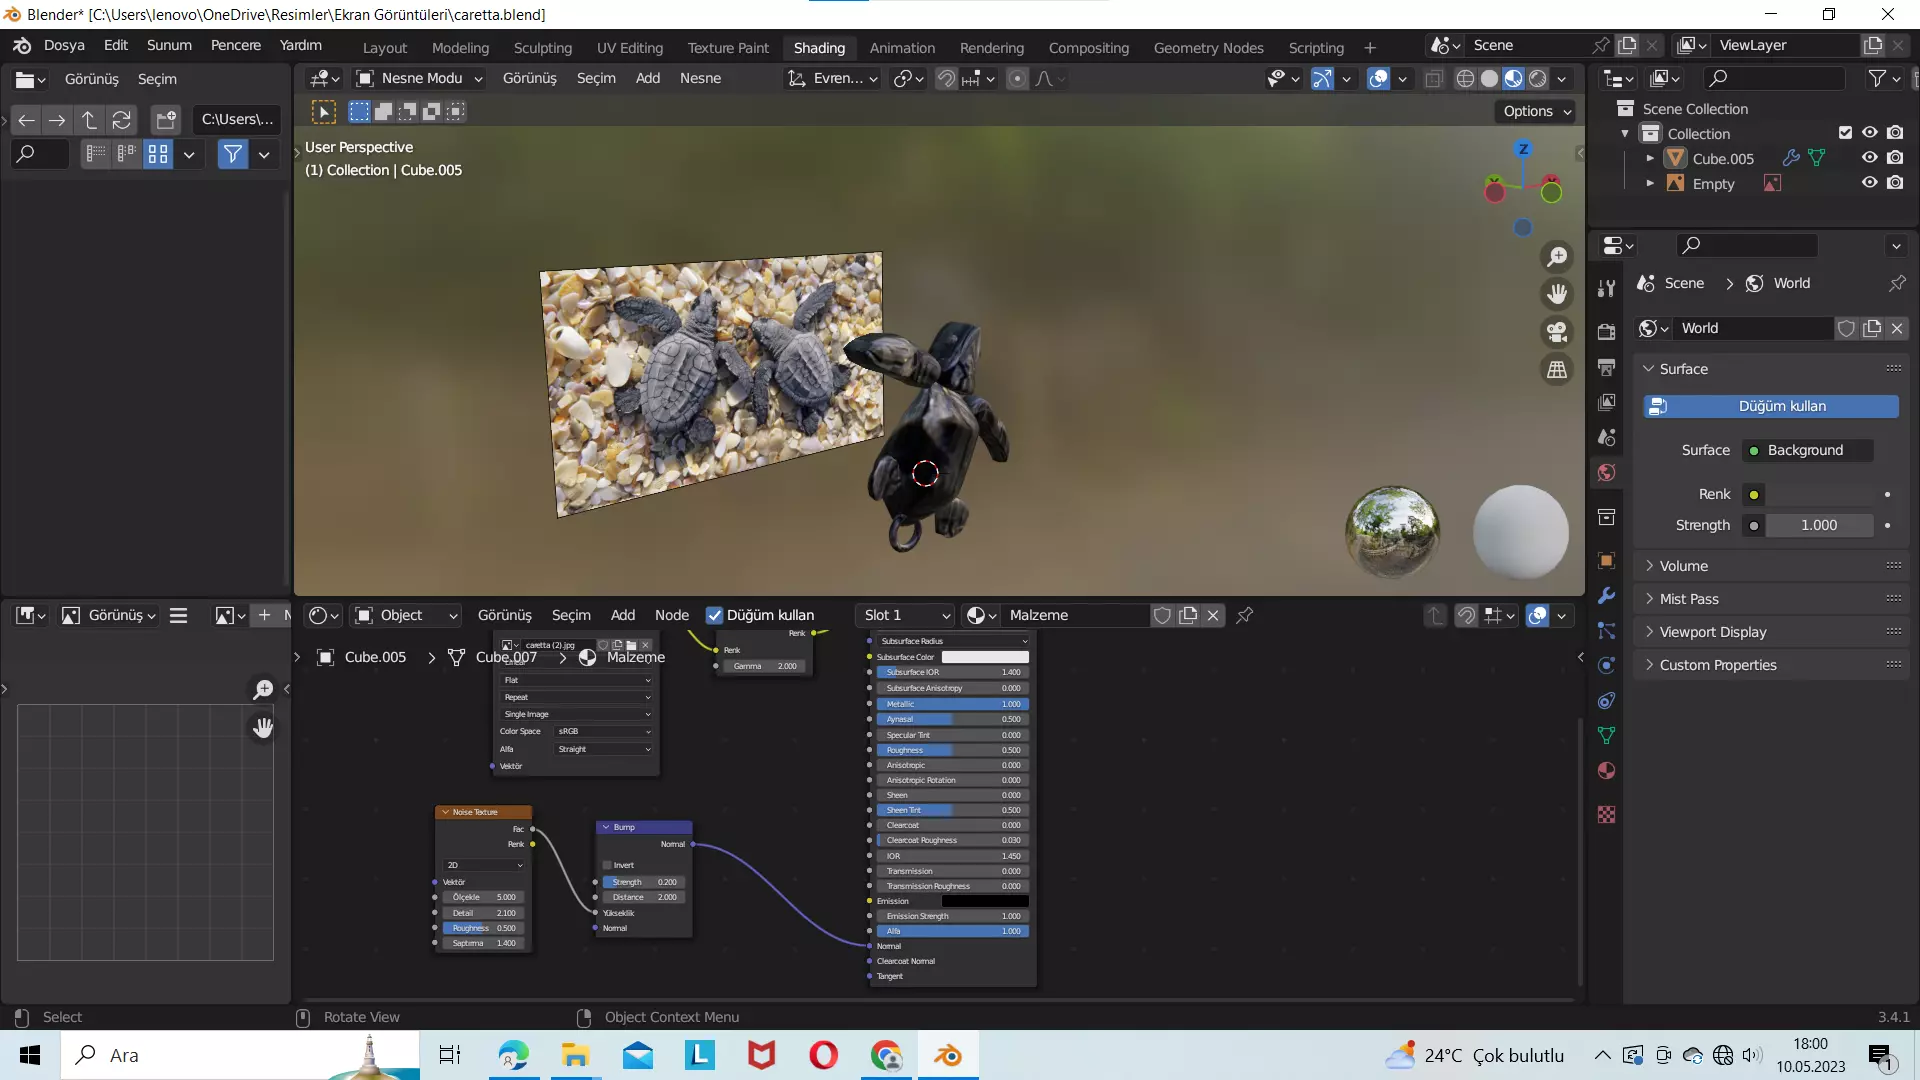This screenshot has width=1920, height=1080.
Task: Pin the node editor material icon
Action: pos(1245,615)
